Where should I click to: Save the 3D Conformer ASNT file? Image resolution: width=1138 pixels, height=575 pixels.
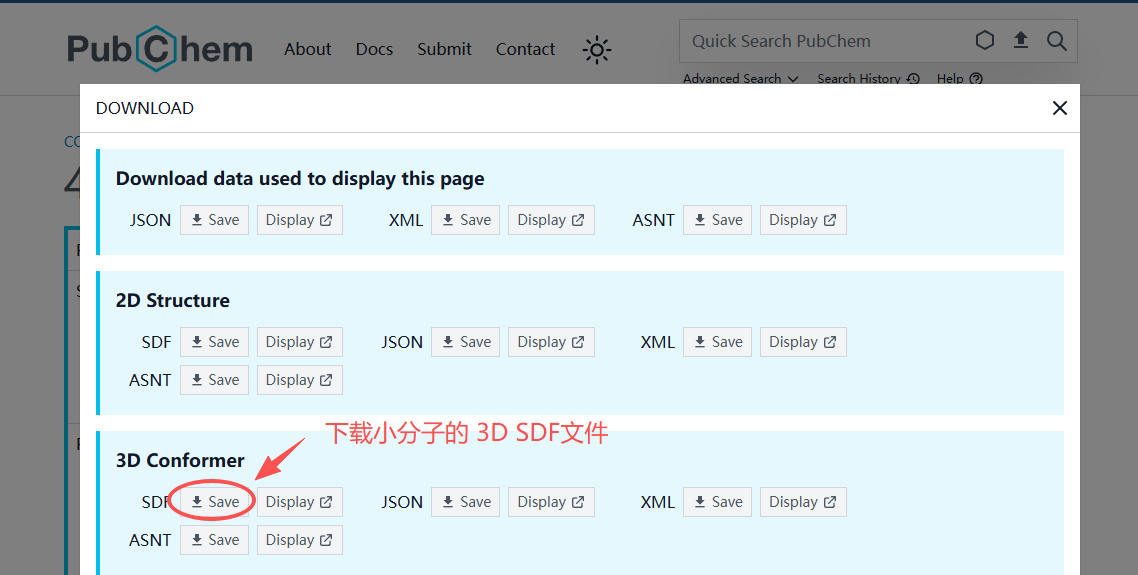[215, 540]
